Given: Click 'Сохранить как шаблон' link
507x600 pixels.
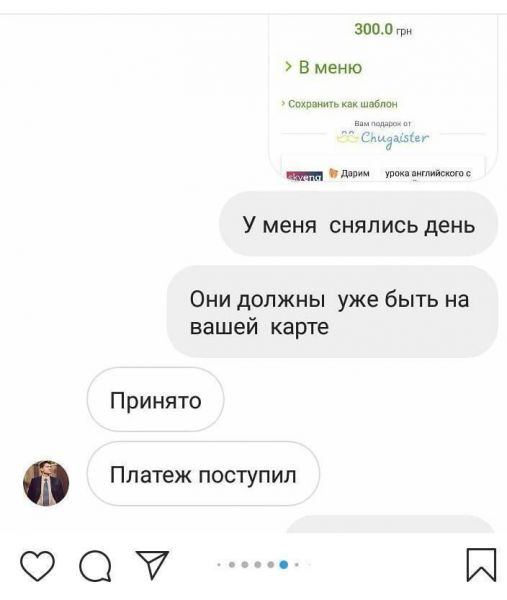Looking at the screenshot, I should click(x=342, y=104).
